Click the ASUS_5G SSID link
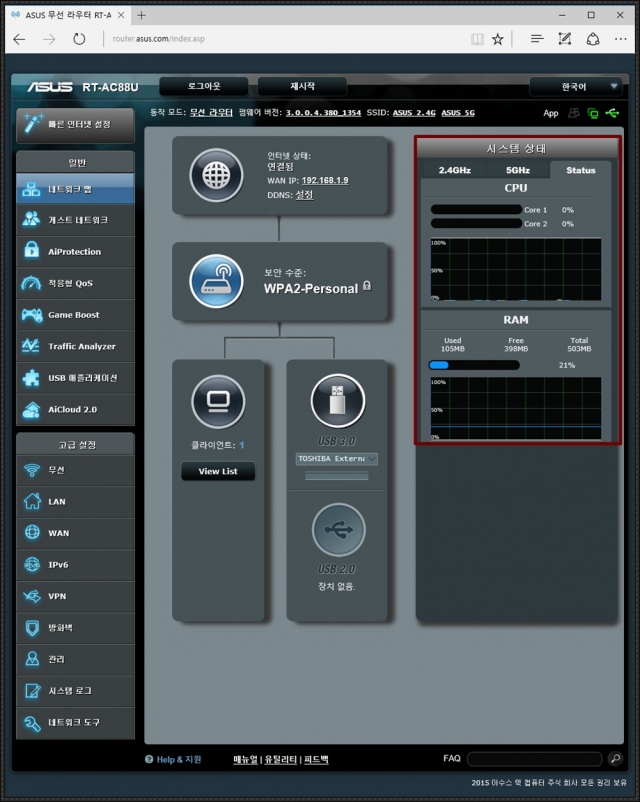This screenshot has width=640, height=802. click(x=458, y=113)
